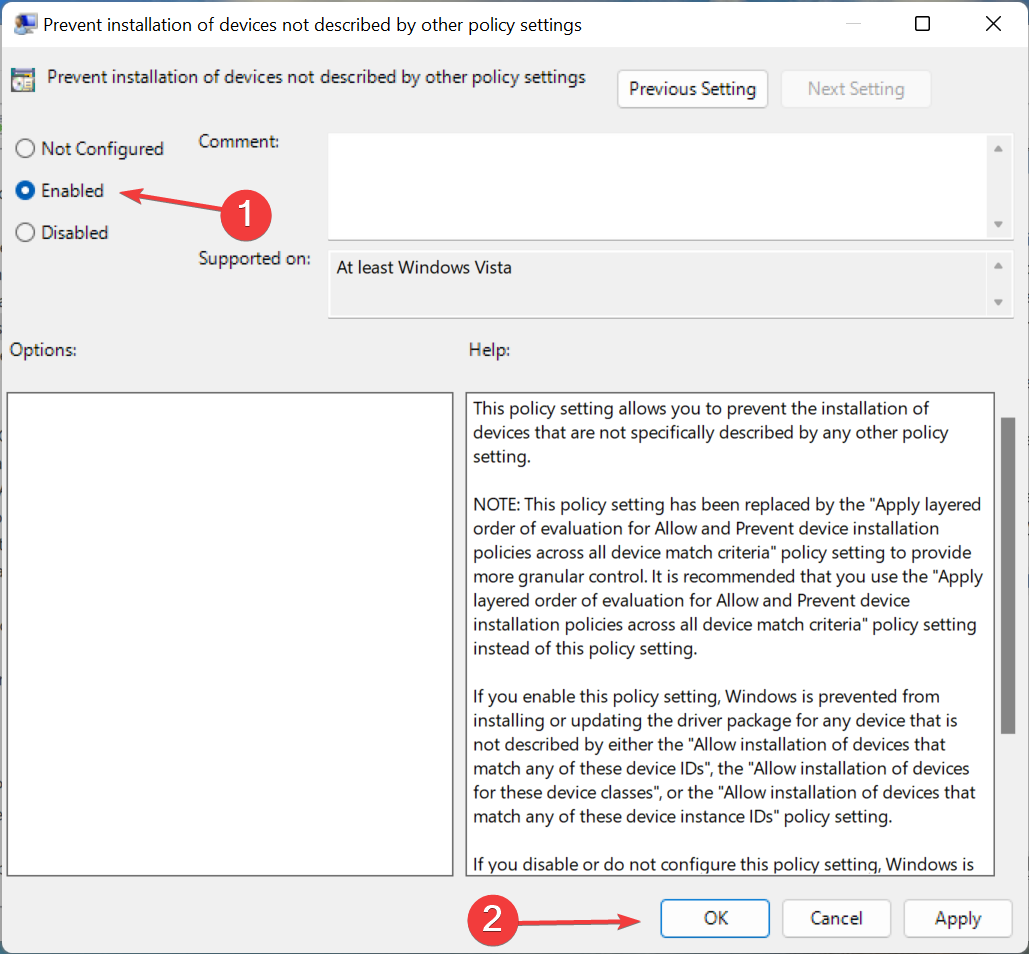Click the policy setting icon beside heading
This screenshot has width=1029, height=954.
point(23,80)
